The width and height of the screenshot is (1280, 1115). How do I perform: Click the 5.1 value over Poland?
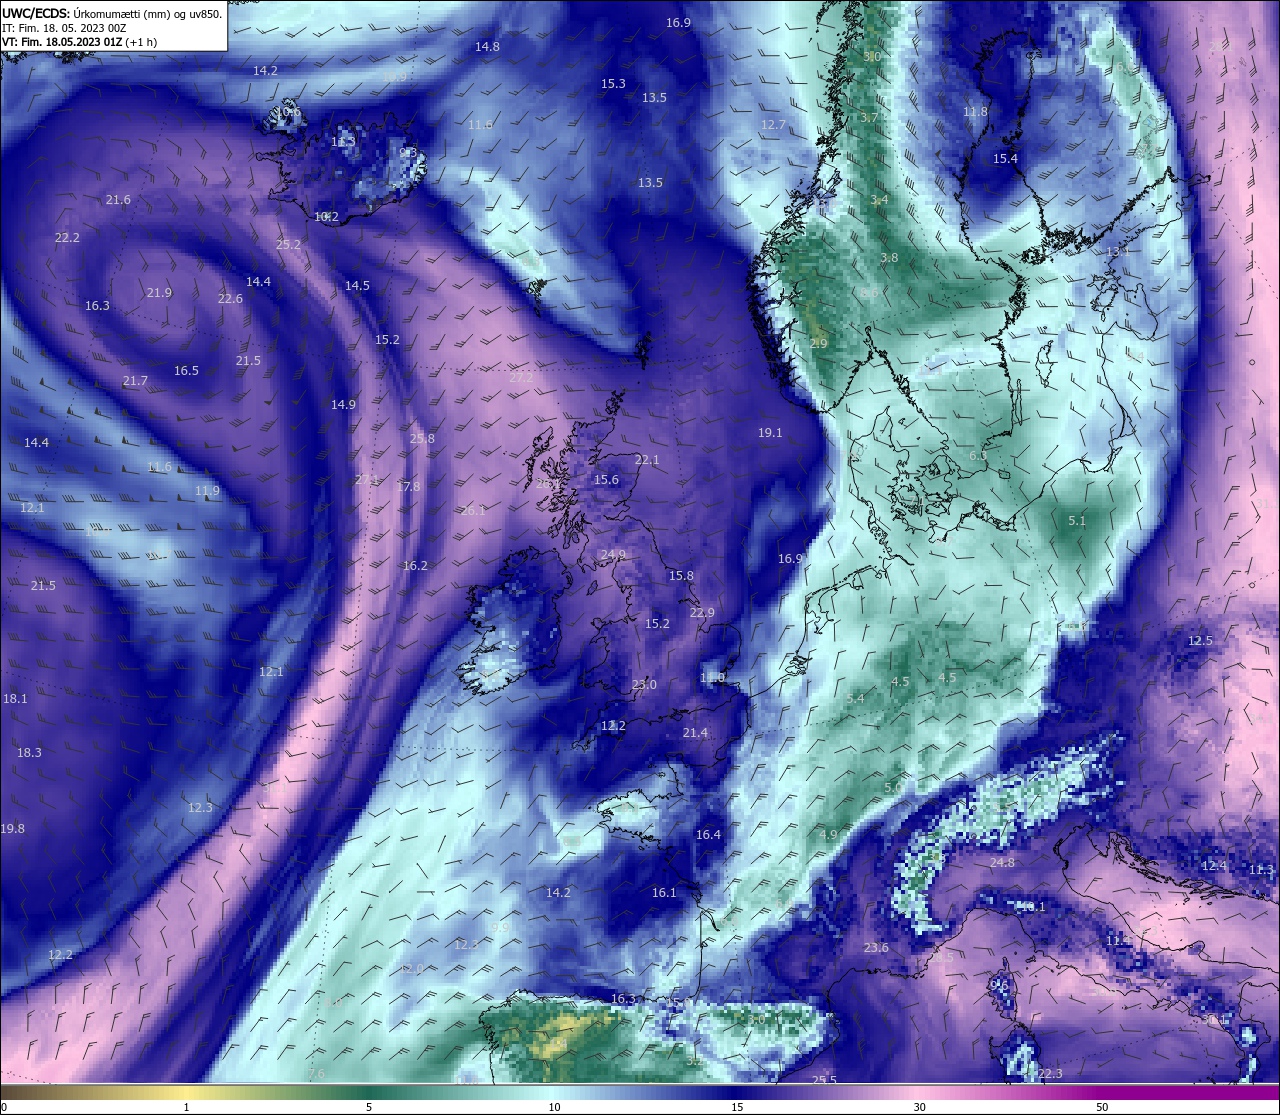pos(1077,521)
